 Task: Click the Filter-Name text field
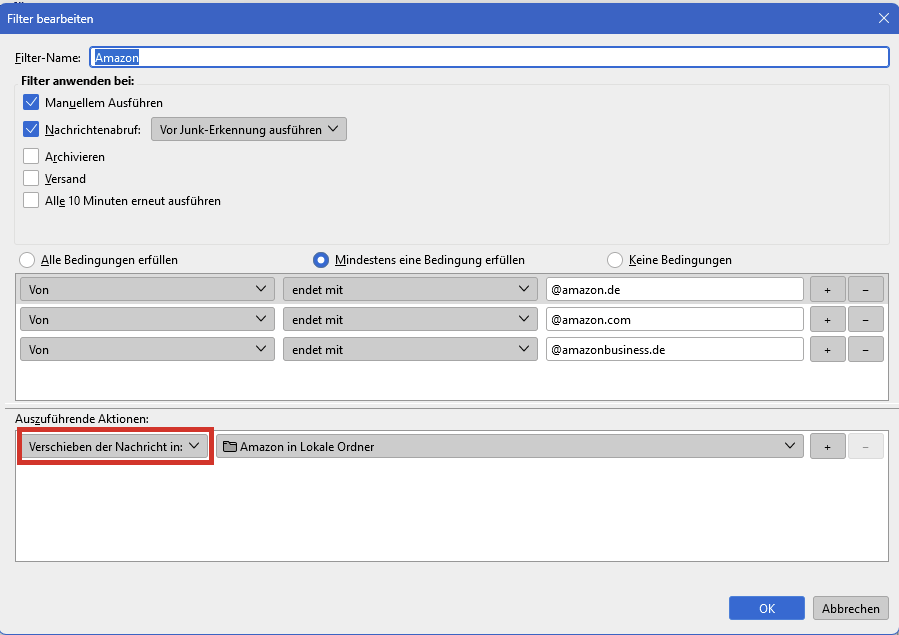tap(489, 58)
